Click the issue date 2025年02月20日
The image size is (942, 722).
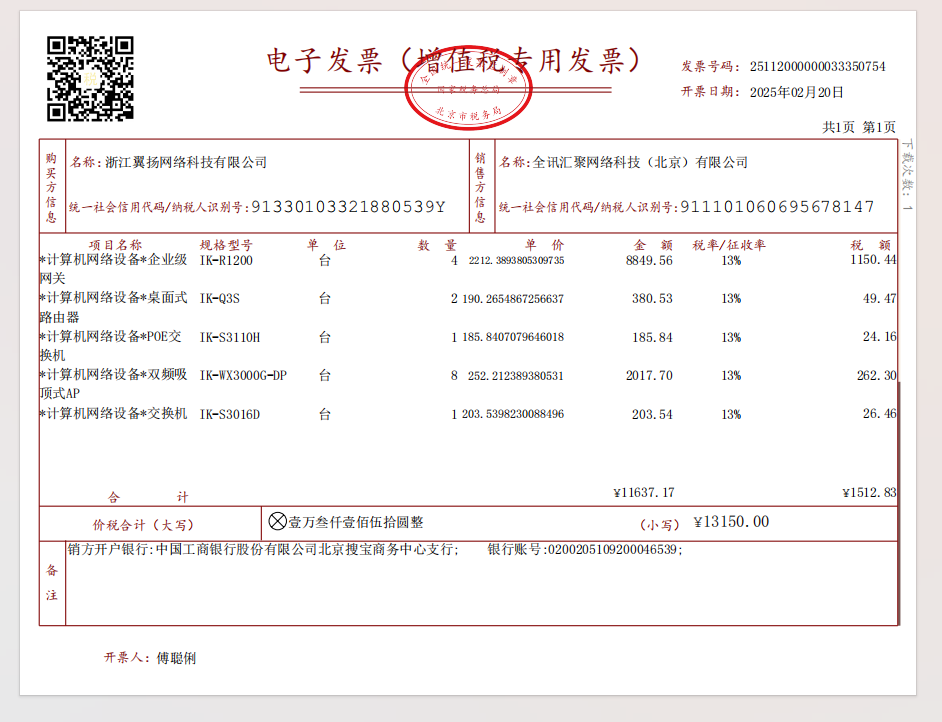796,92
